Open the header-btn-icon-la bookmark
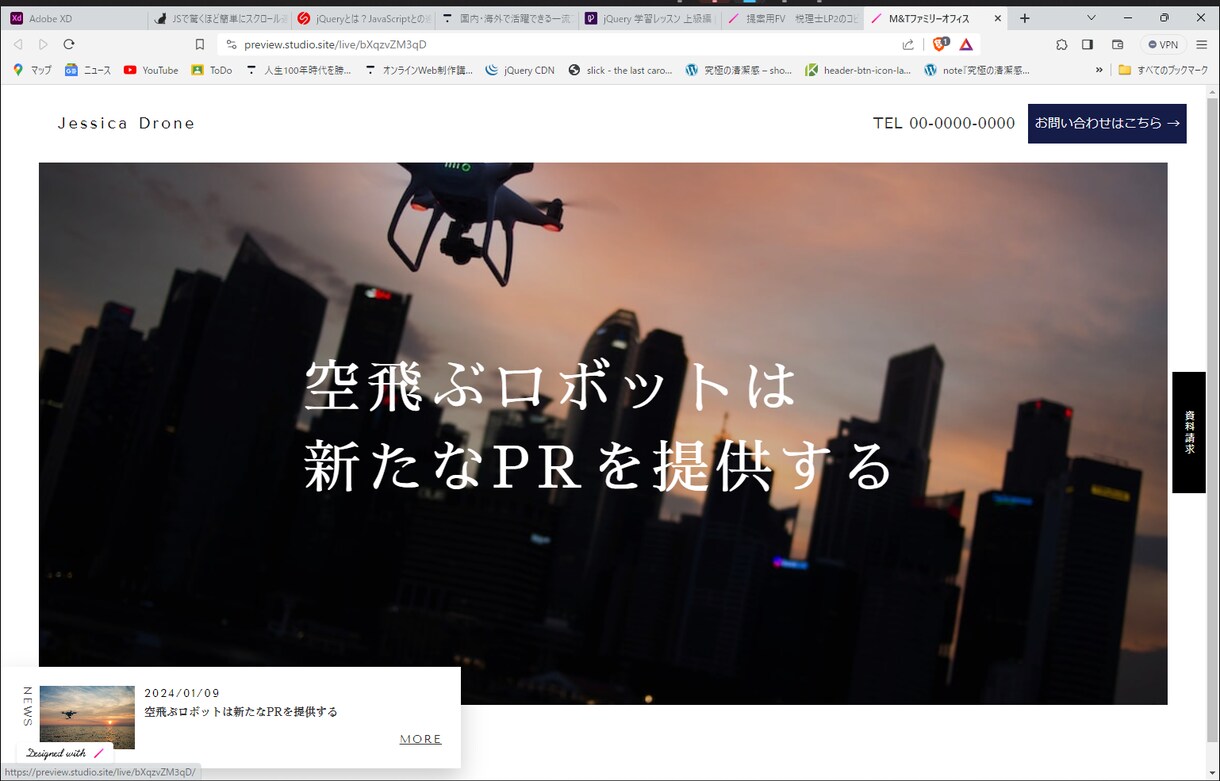Image resolution: width=1220 pixels, height=781 pixels. tap(858, 70)
